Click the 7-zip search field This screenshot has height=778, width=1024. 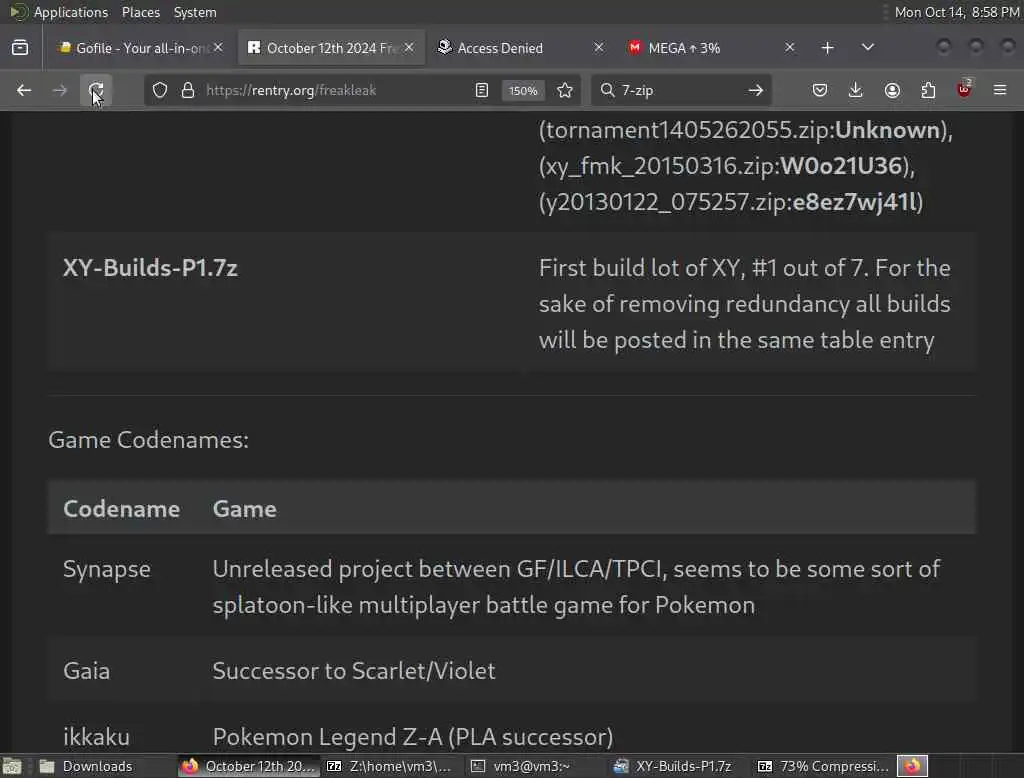[x=679, y=90]
